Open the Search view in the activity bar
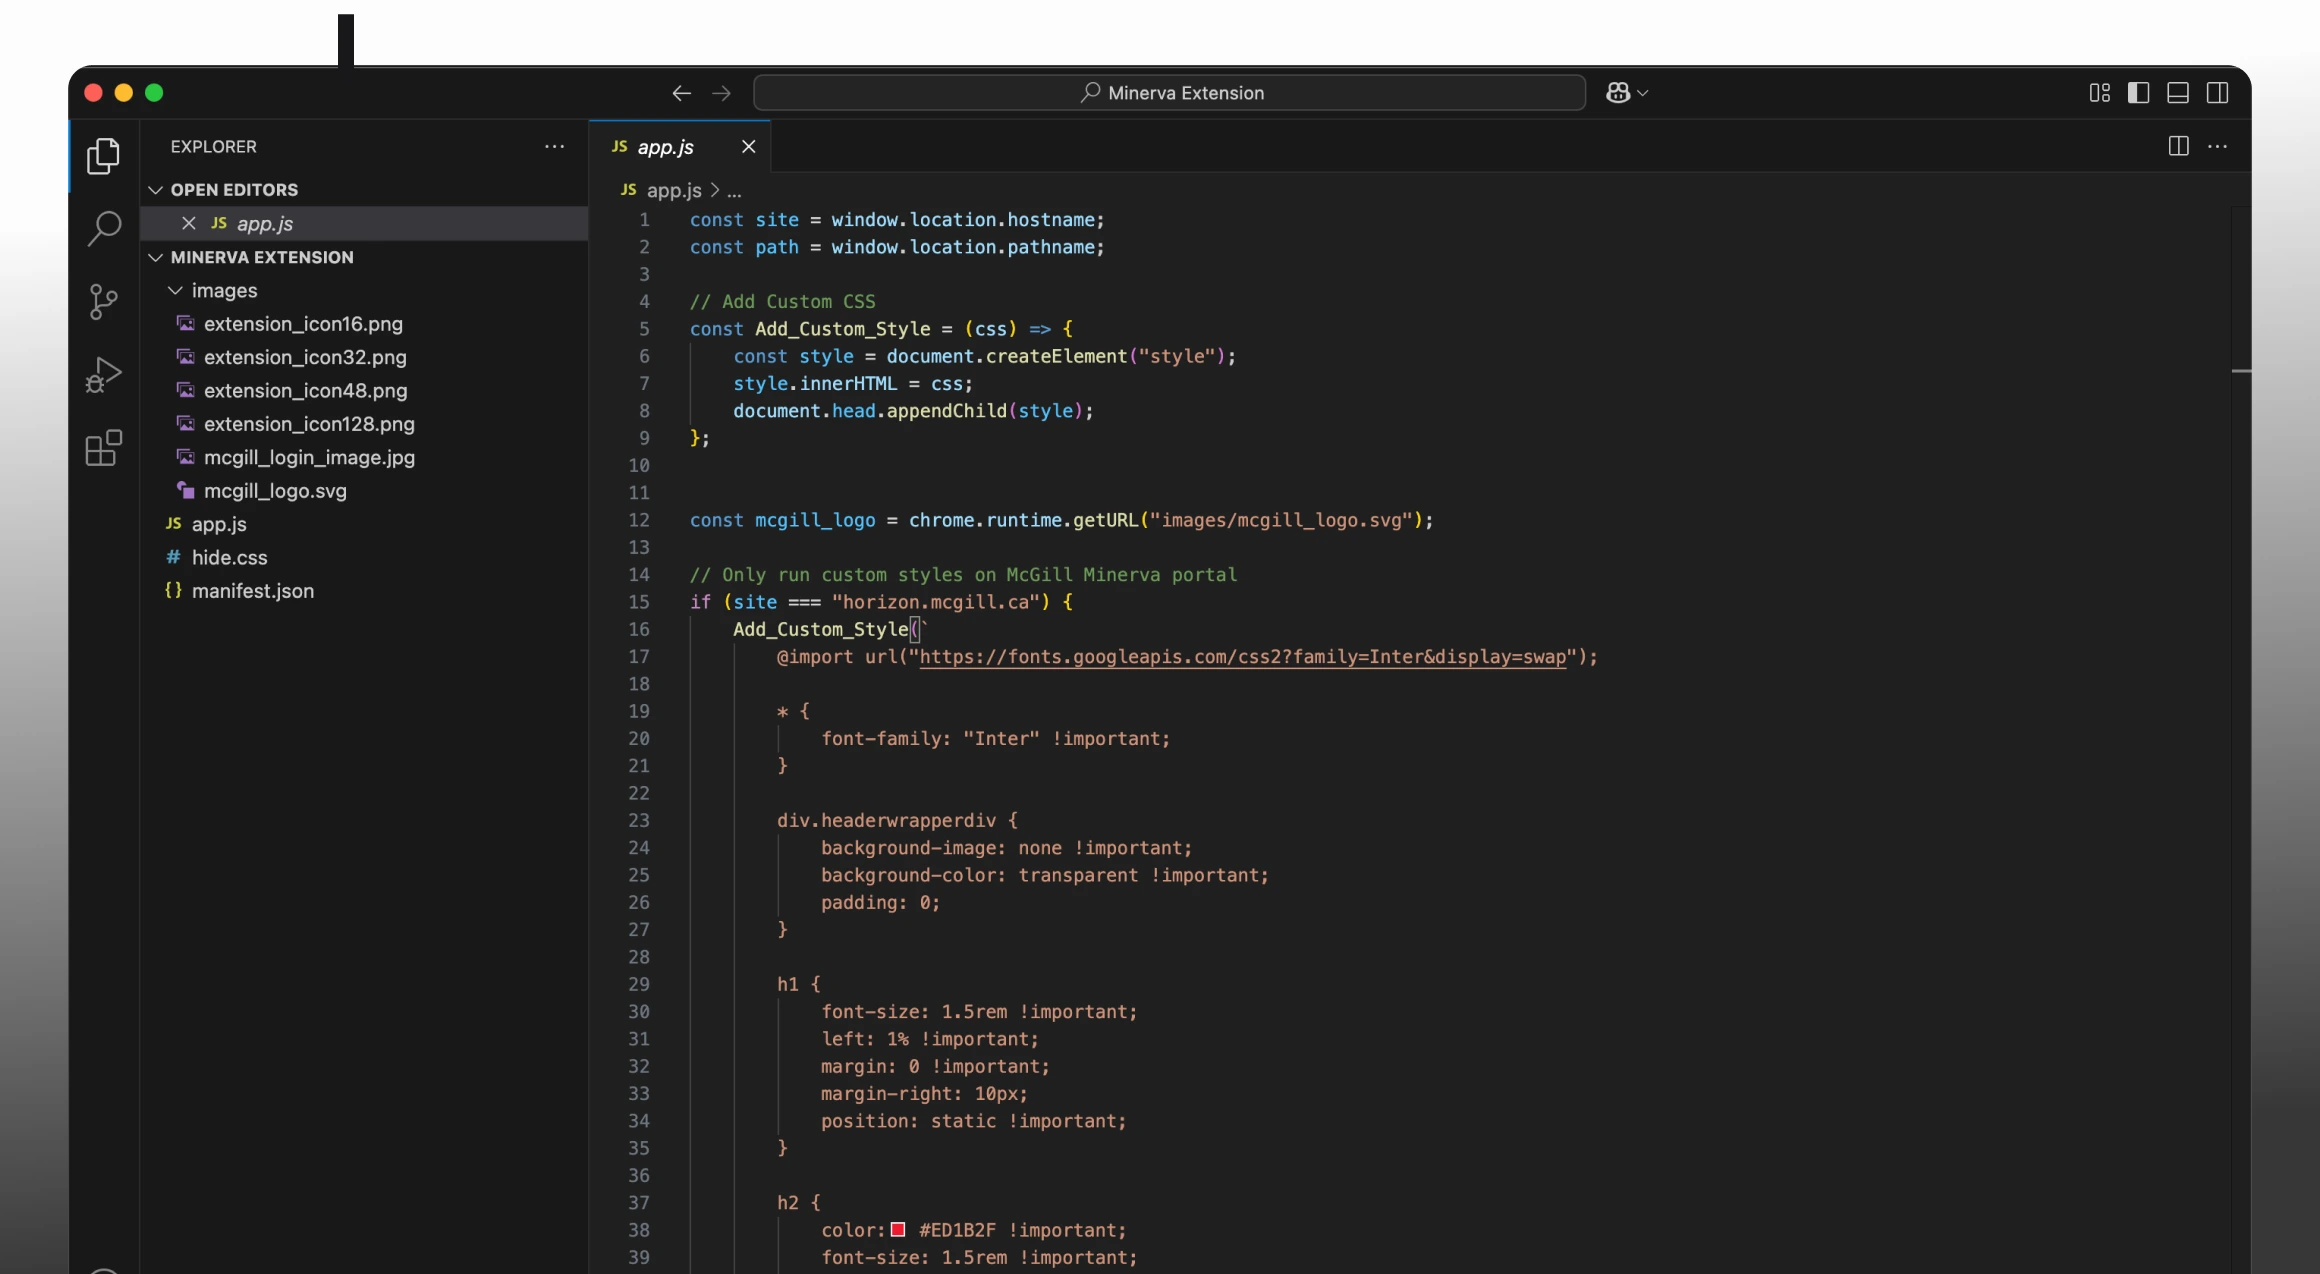Image resolution: width=2320 pixels, height=1274 pixels. tap(103, 229)
